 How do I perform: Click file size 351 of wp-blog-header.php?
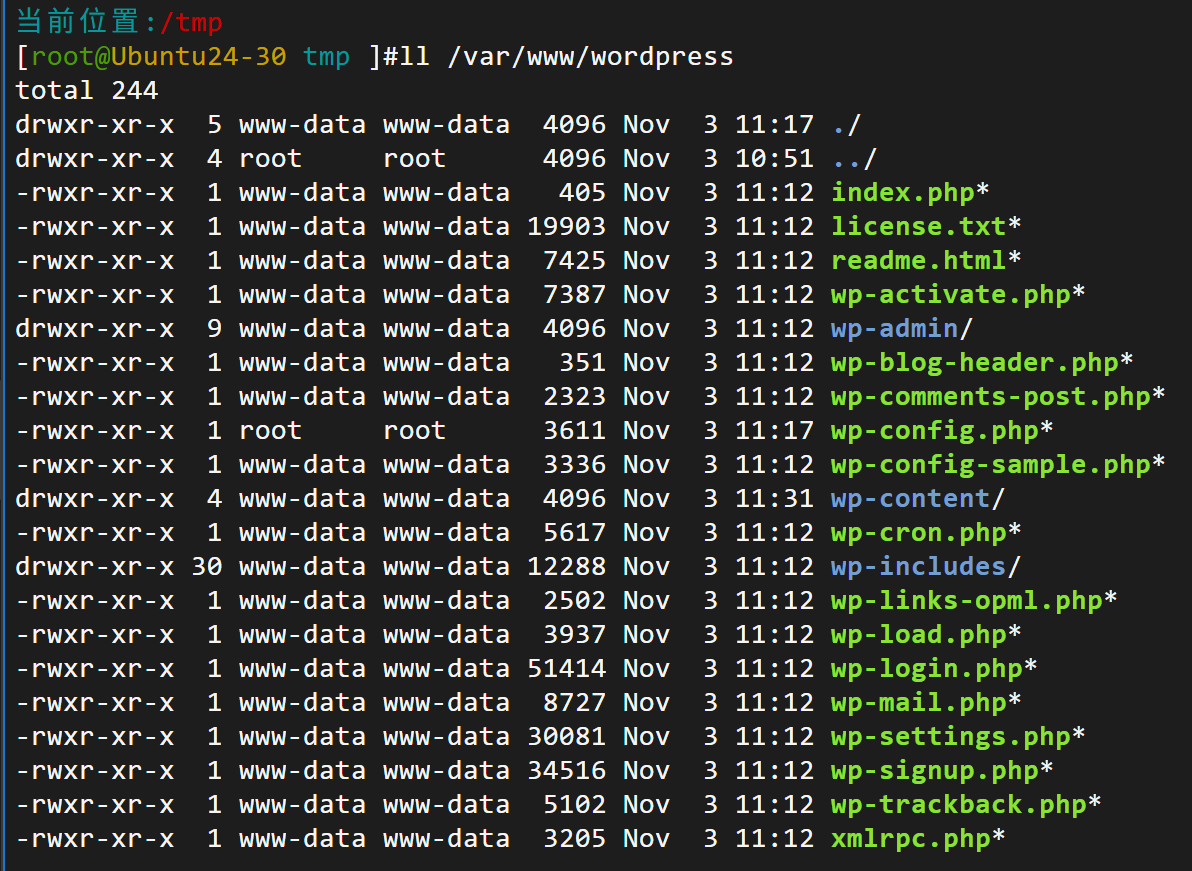coord(582,363)
